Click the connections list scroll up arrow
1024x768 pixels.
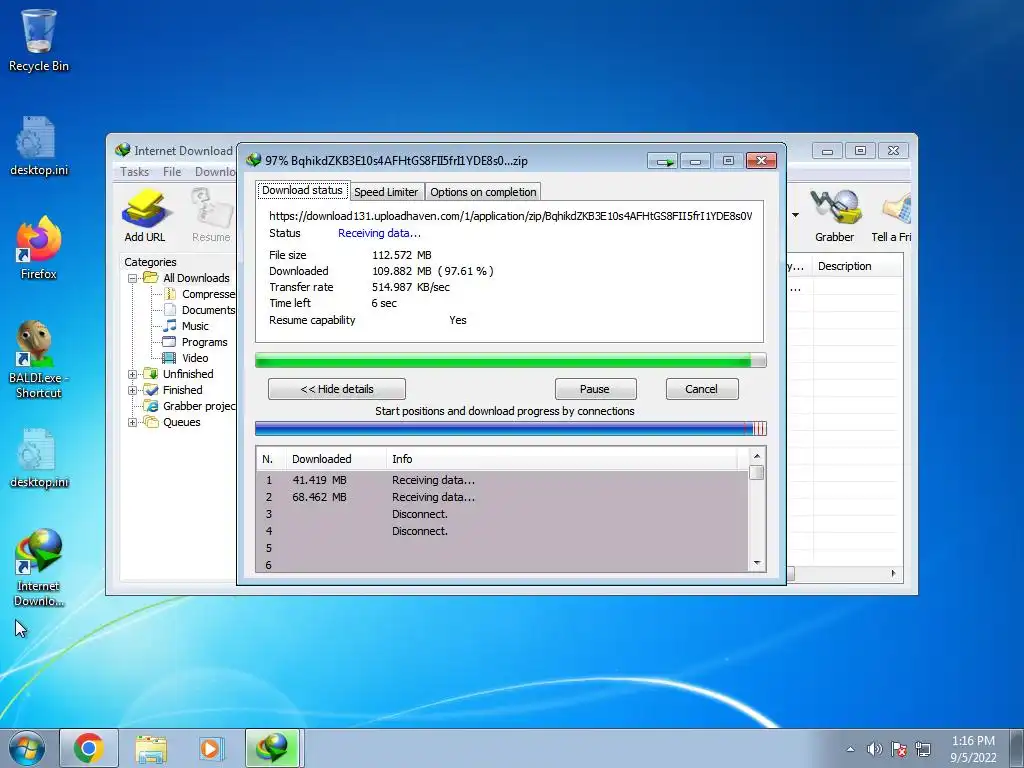[757, 456]
